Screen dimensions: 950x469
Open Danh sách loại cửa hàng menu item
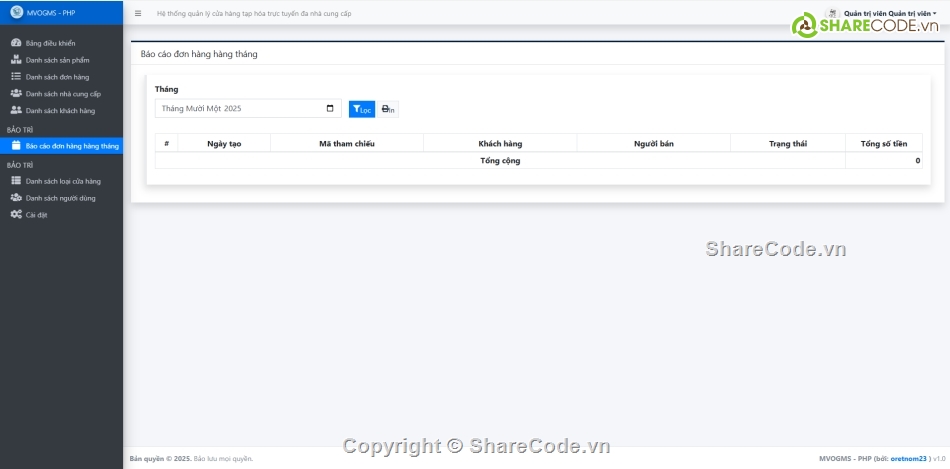tap(63, 181)
